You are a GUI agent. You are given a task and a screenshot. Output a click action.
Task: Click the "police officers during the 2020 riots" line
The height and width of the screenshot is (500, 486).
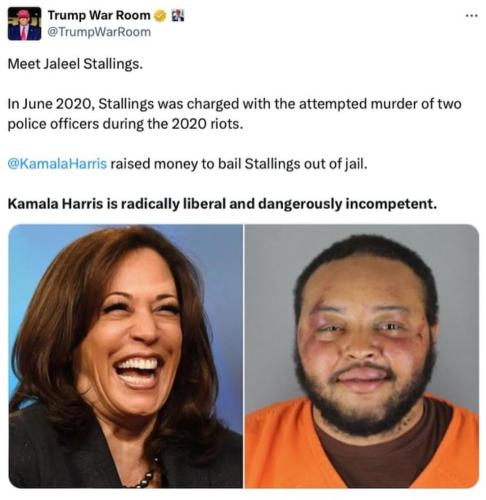125,124
